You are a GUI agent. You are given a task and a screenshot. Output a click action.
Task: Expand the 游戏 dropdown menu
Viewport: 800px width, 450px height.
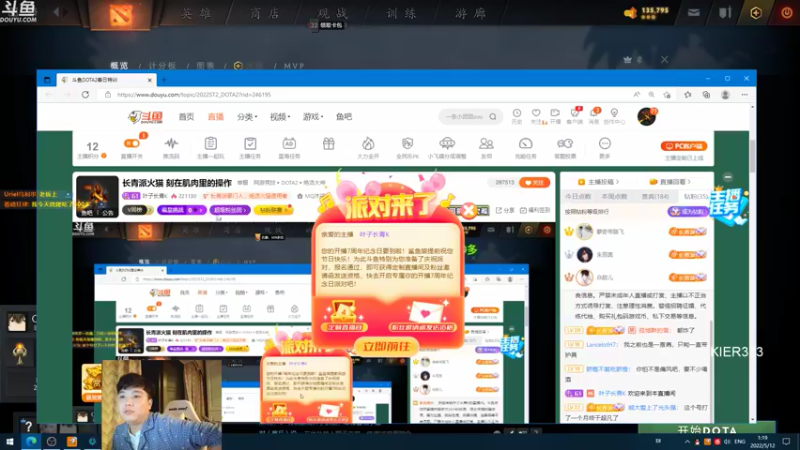[313, 117]
